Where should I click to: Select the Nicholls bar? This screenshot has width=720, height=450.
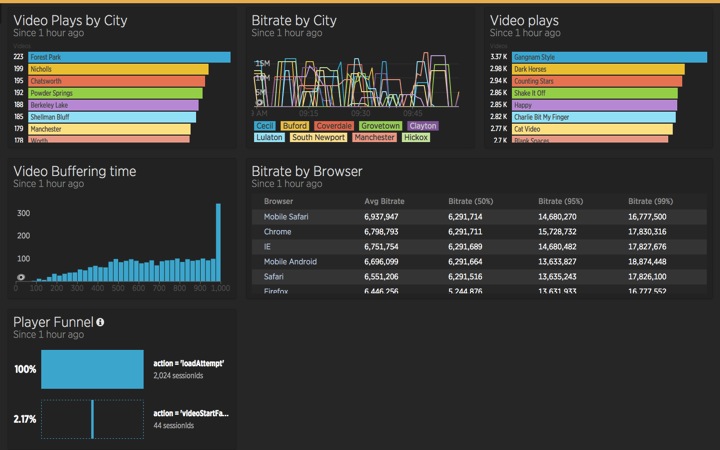[x=118, y=69]
